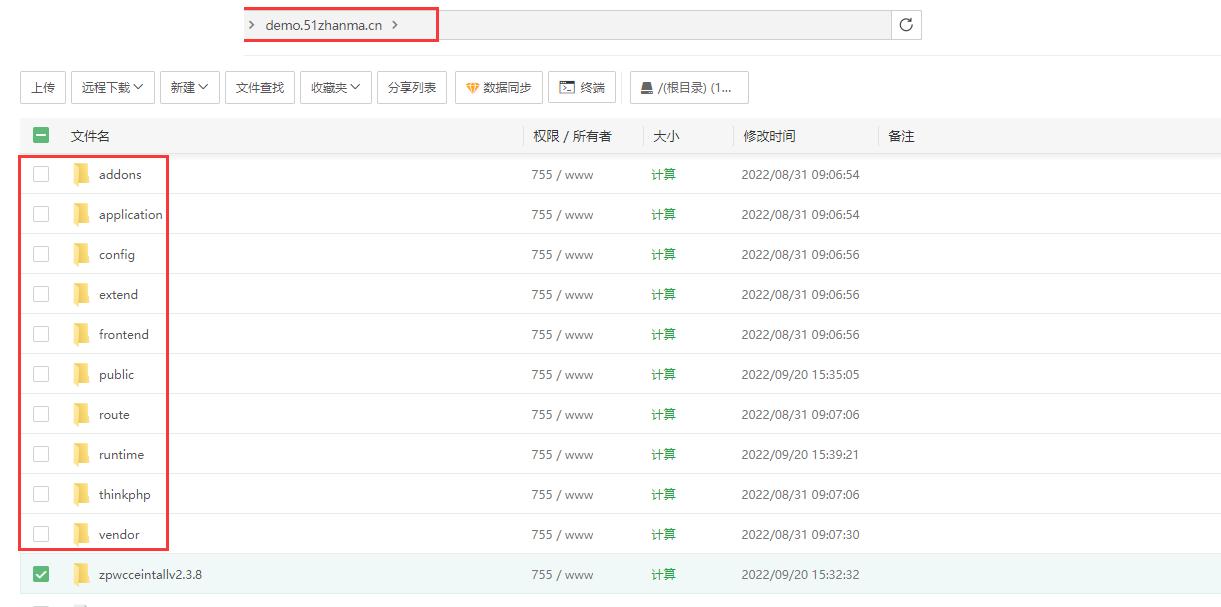Click the config folder icon
Image resolution: width=1221 pixels, height=607 pixels.
click(x=82, y=255)
